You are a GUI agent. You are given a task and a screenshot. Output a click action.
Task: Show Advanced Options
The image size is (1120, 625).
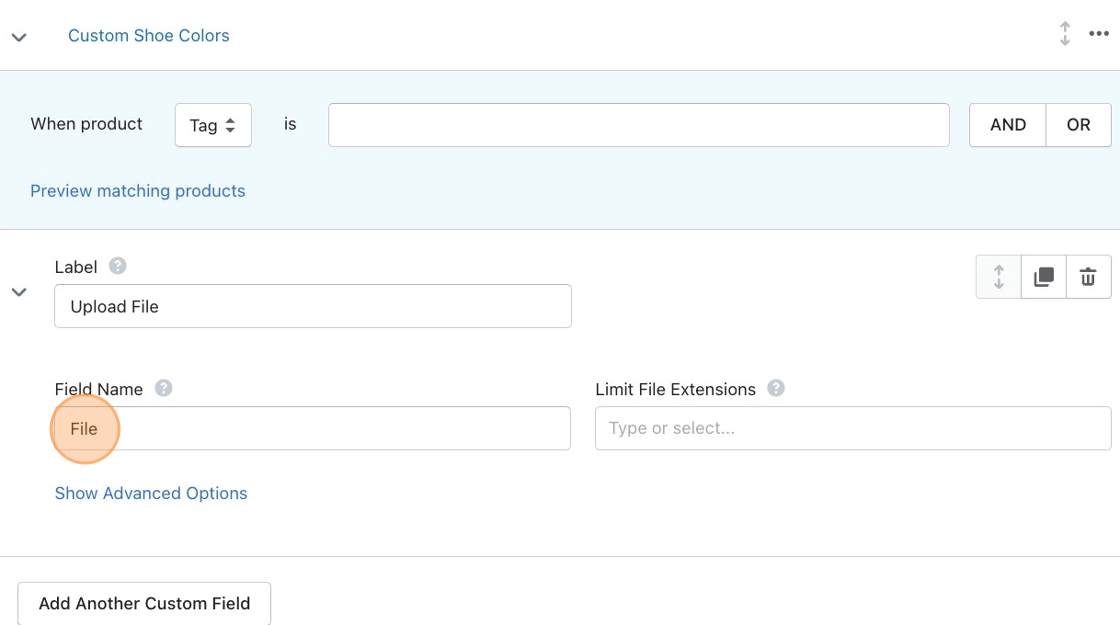tap(151, 493)
